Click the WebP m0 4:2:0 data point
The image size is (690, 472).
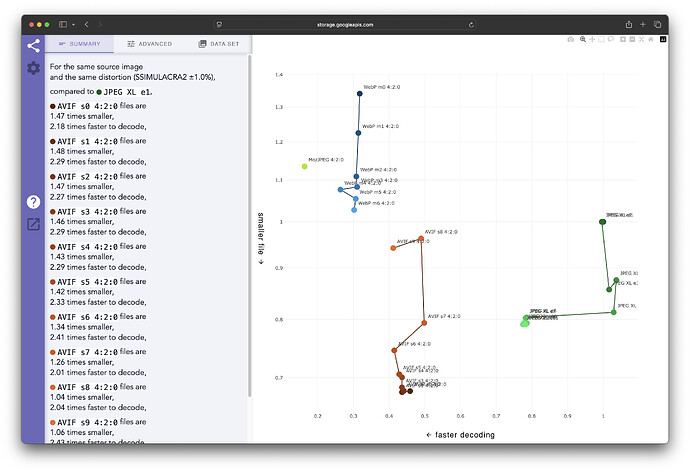(360, 94)
